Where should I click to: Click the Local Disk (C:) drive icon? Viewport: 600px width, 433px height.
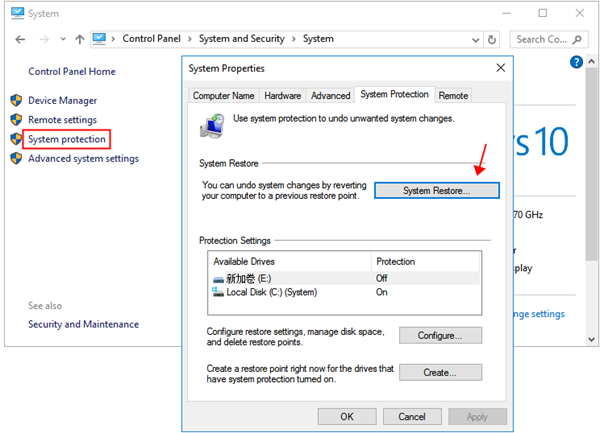tap(219, 292)
